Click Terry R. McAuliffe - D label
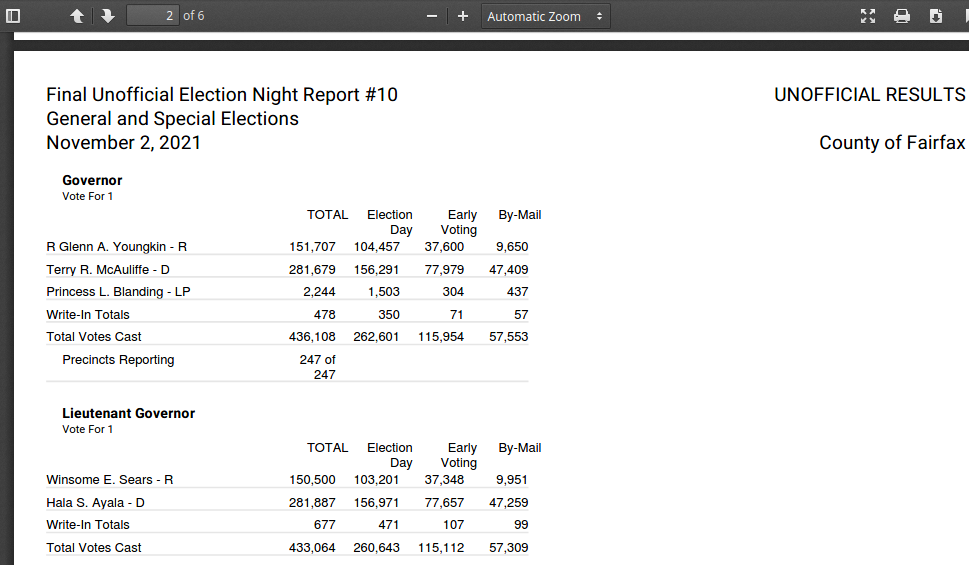 tap(108, 270)
